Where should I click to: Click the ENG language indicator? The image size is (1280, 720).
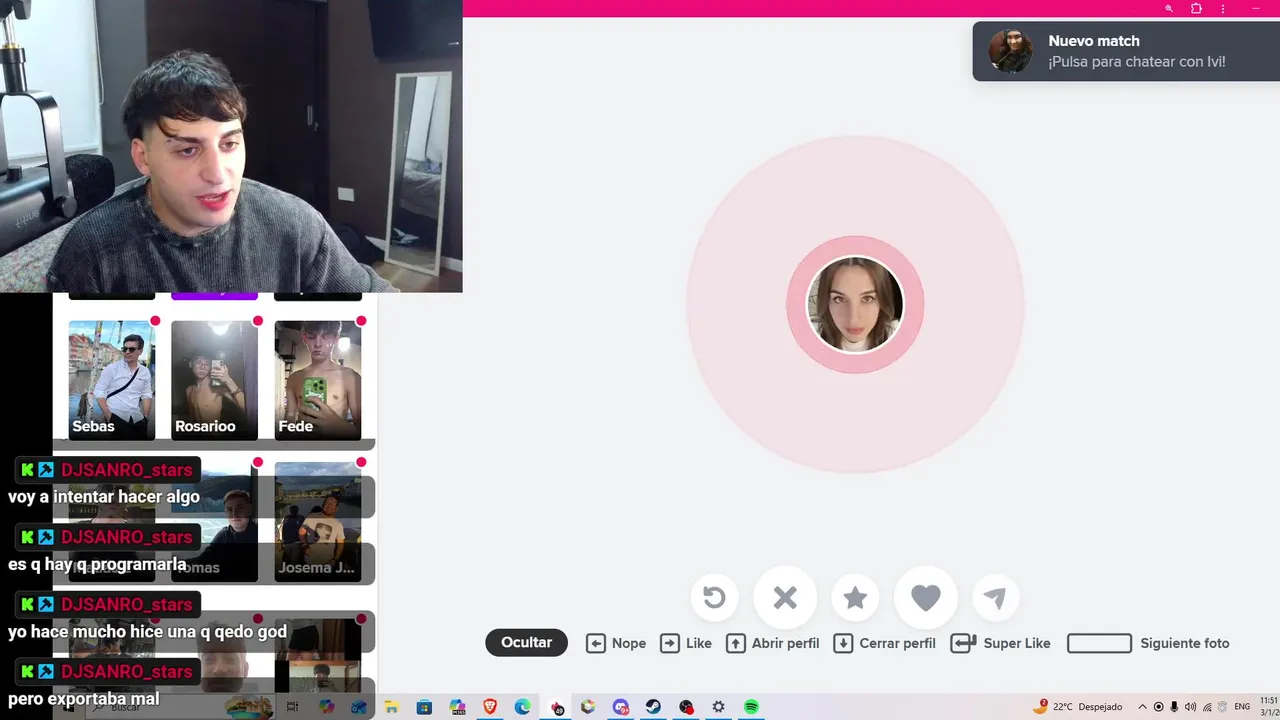1242,707
